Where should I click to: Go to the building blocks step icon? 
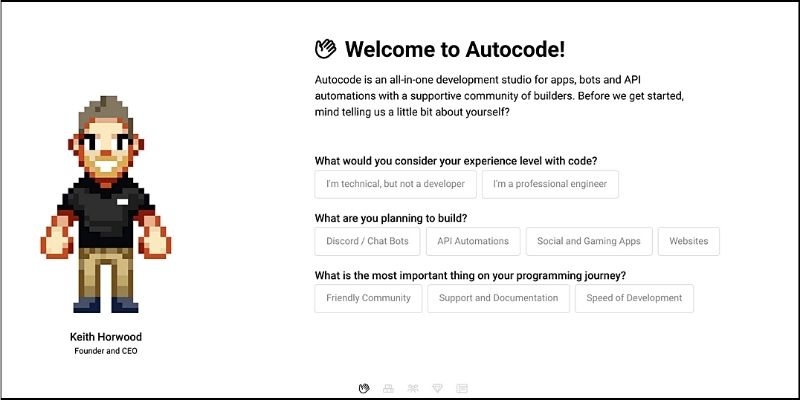[x=388, y=388]
